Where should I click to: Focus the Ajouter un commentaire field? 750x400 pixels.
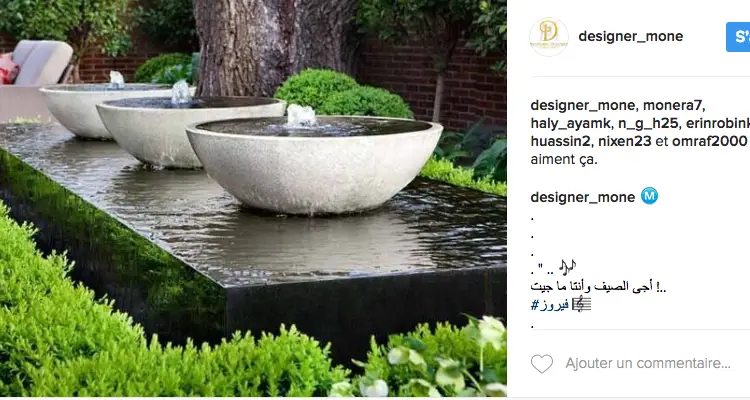click(648, 364)
